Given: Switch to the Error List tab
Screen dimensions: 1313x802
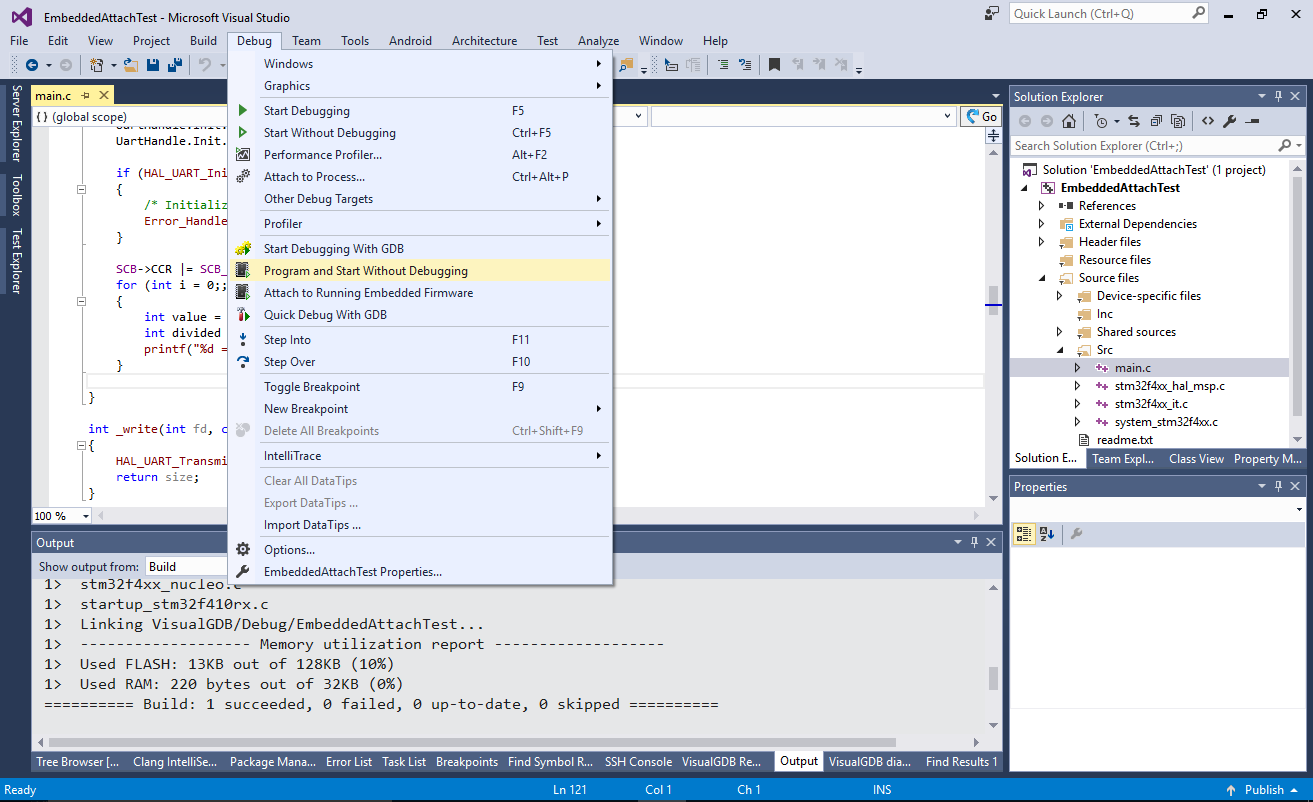Looking at the screenshot, I should tap(349, 762).
